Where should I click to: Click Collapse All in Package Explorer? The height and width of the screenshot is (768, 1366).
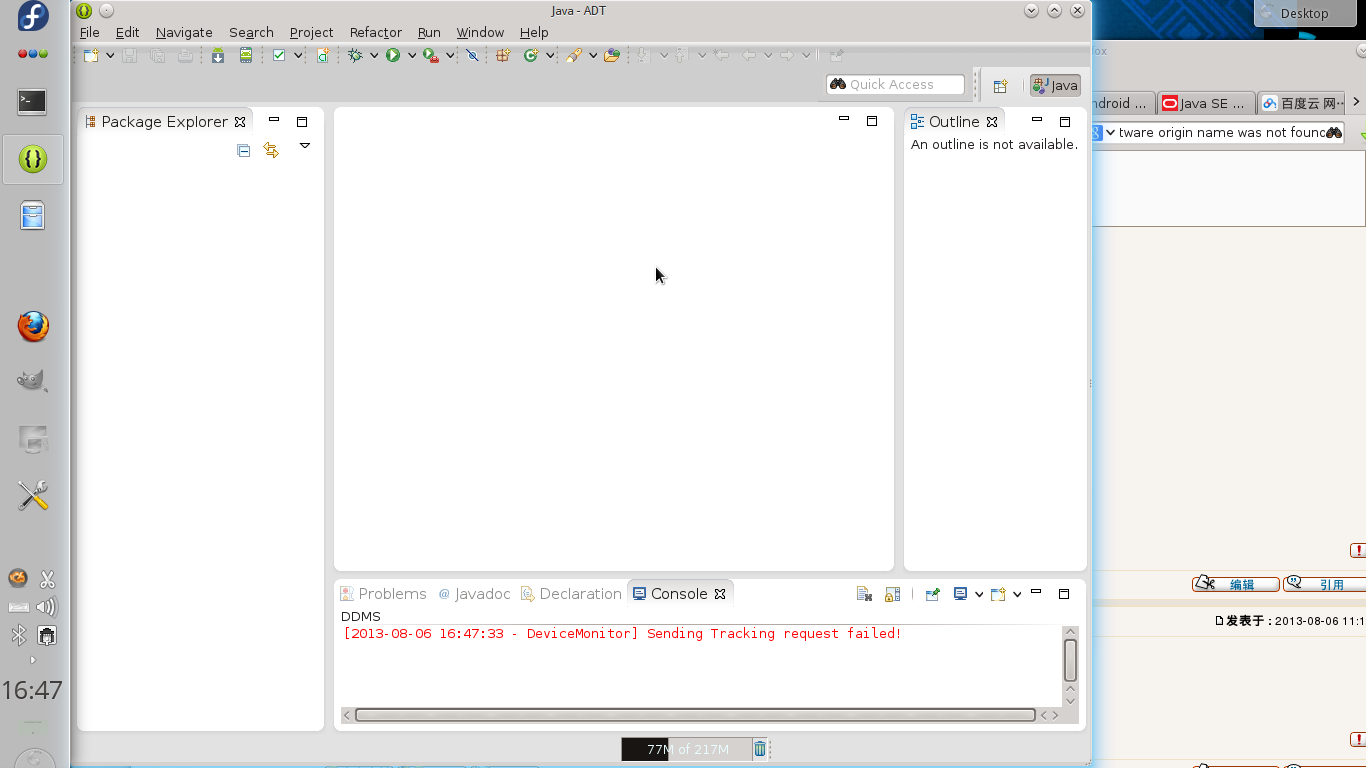point(243,150)
